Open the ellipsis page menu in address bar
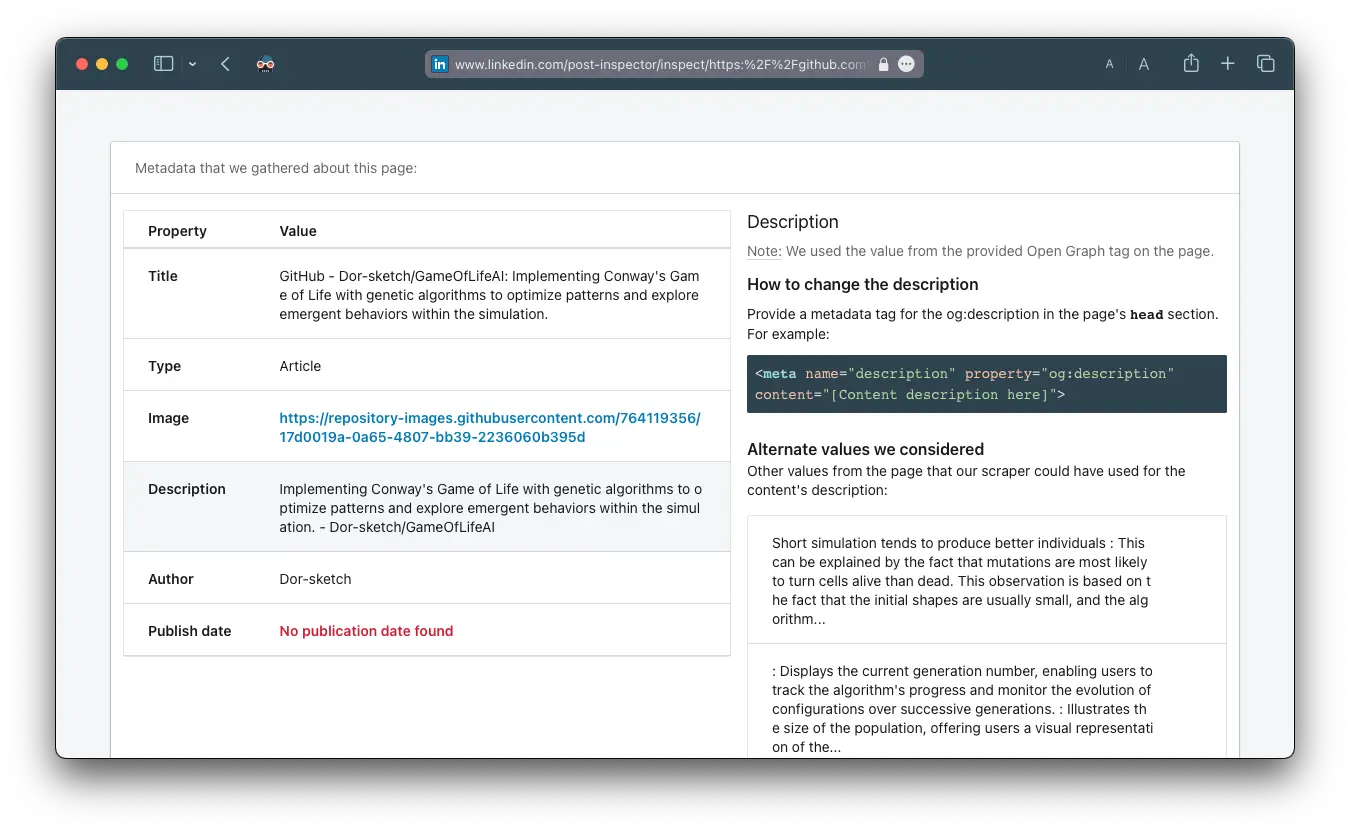1350x832 pixels. [906, 64]
